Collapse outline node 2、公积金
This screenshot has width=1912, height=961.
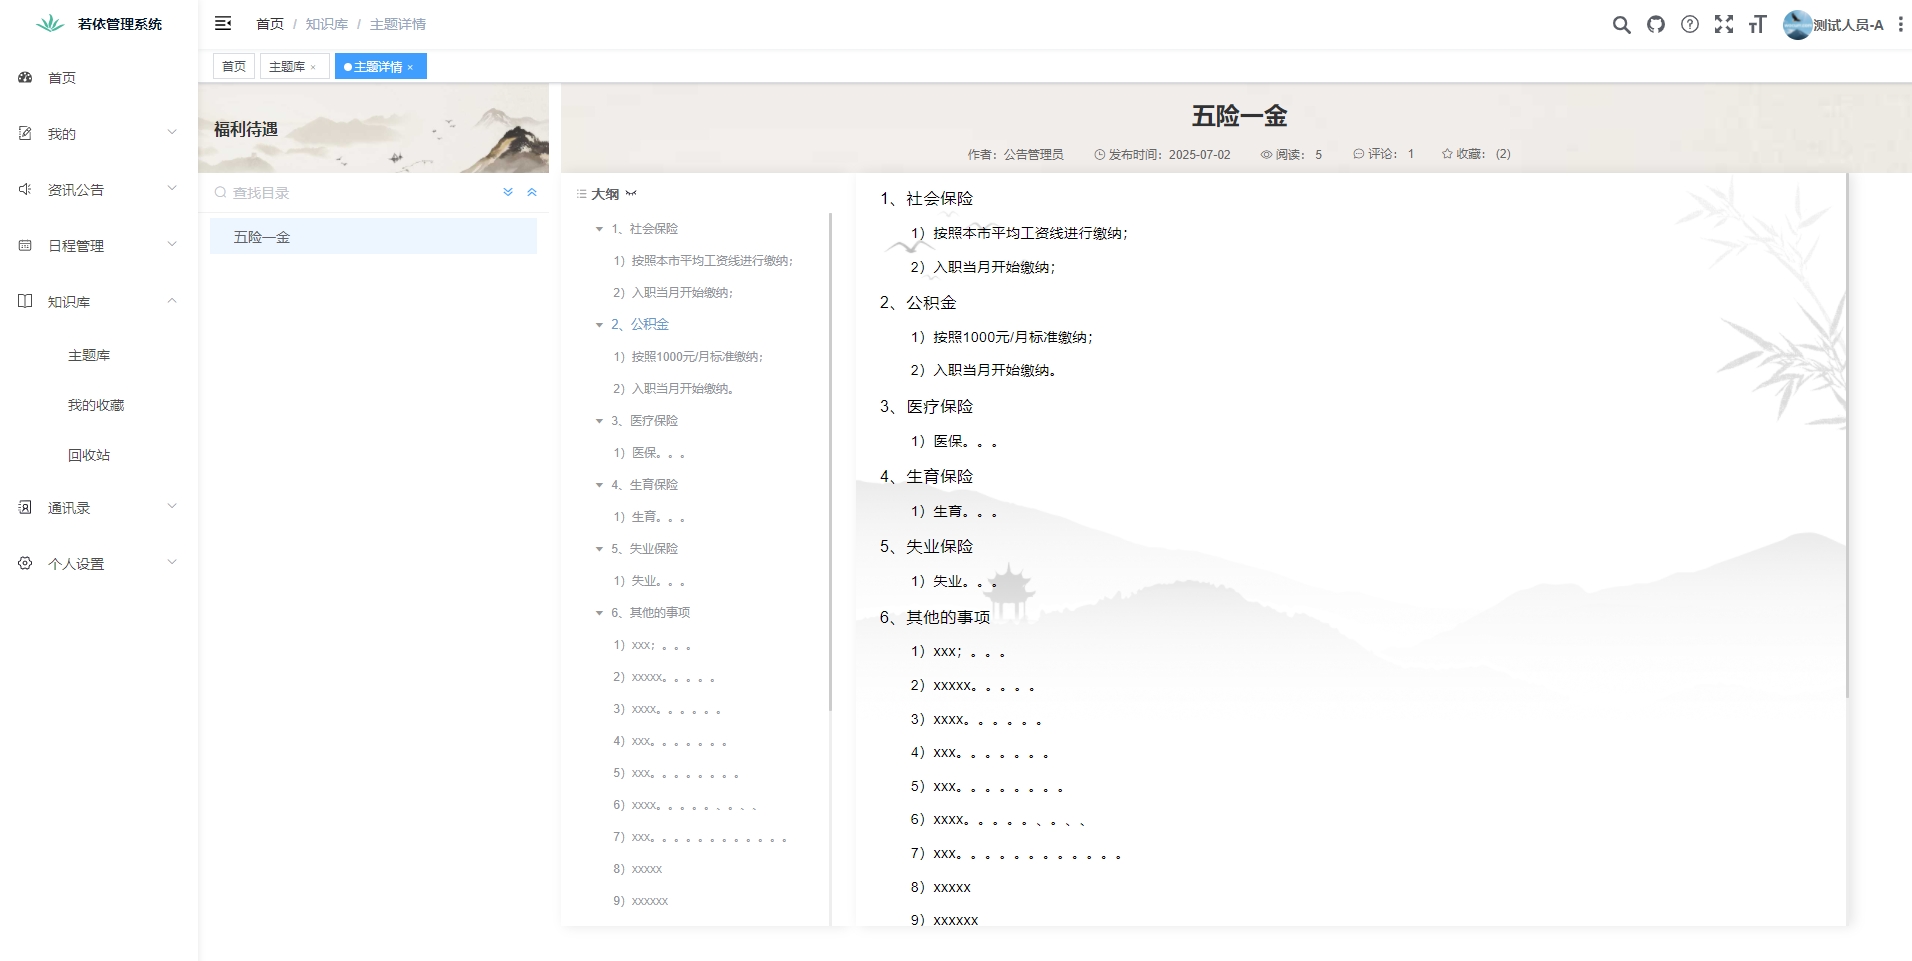[x=599, y=325]
